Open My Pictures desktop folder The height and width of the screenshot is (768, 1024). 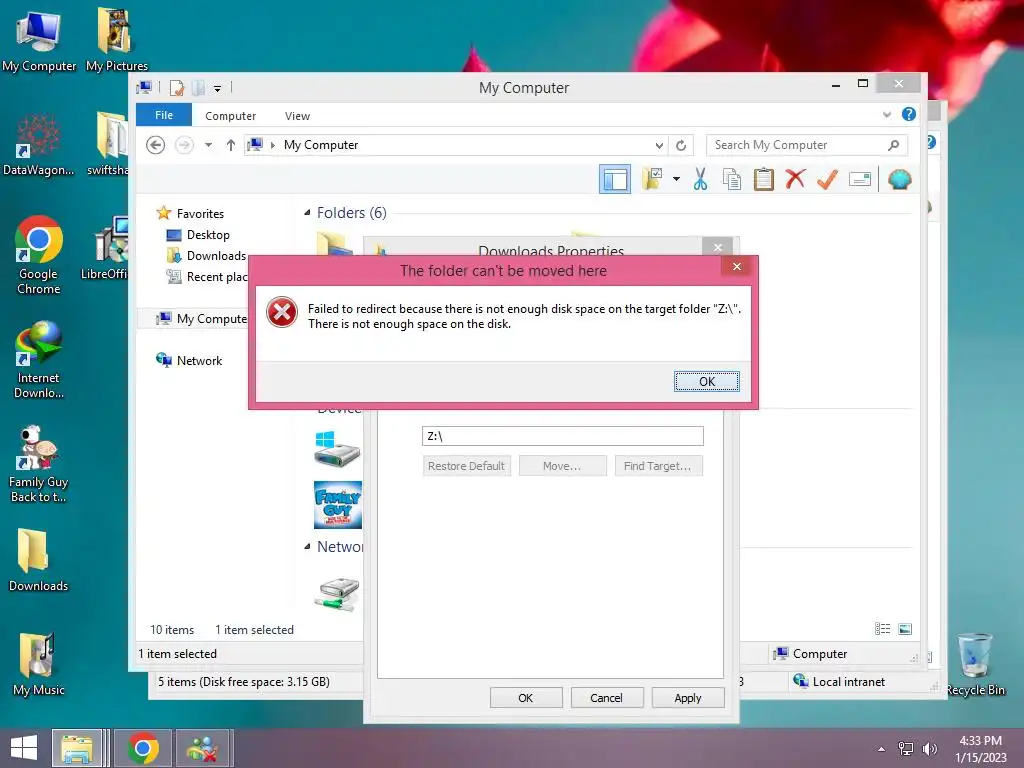coord(117,40)
